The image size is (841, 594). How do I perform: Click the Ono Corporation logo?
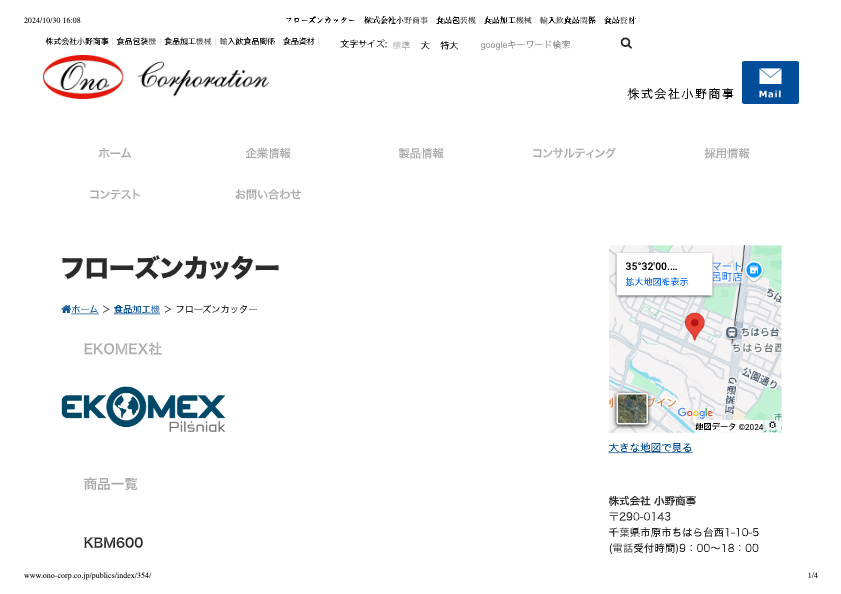coord(156,77)
